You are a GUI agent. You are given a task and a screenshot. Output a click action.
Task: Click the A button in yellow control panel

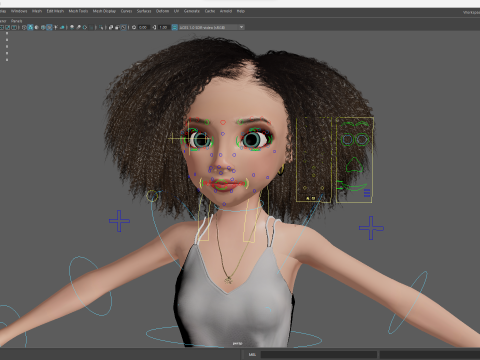pos(308,198)
